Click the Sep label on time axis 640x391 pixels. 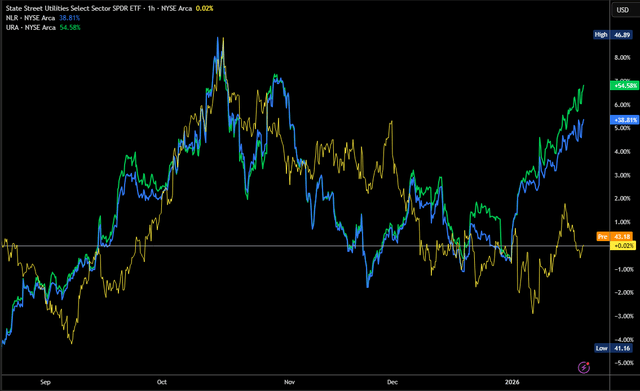click(x=45, y=382)
